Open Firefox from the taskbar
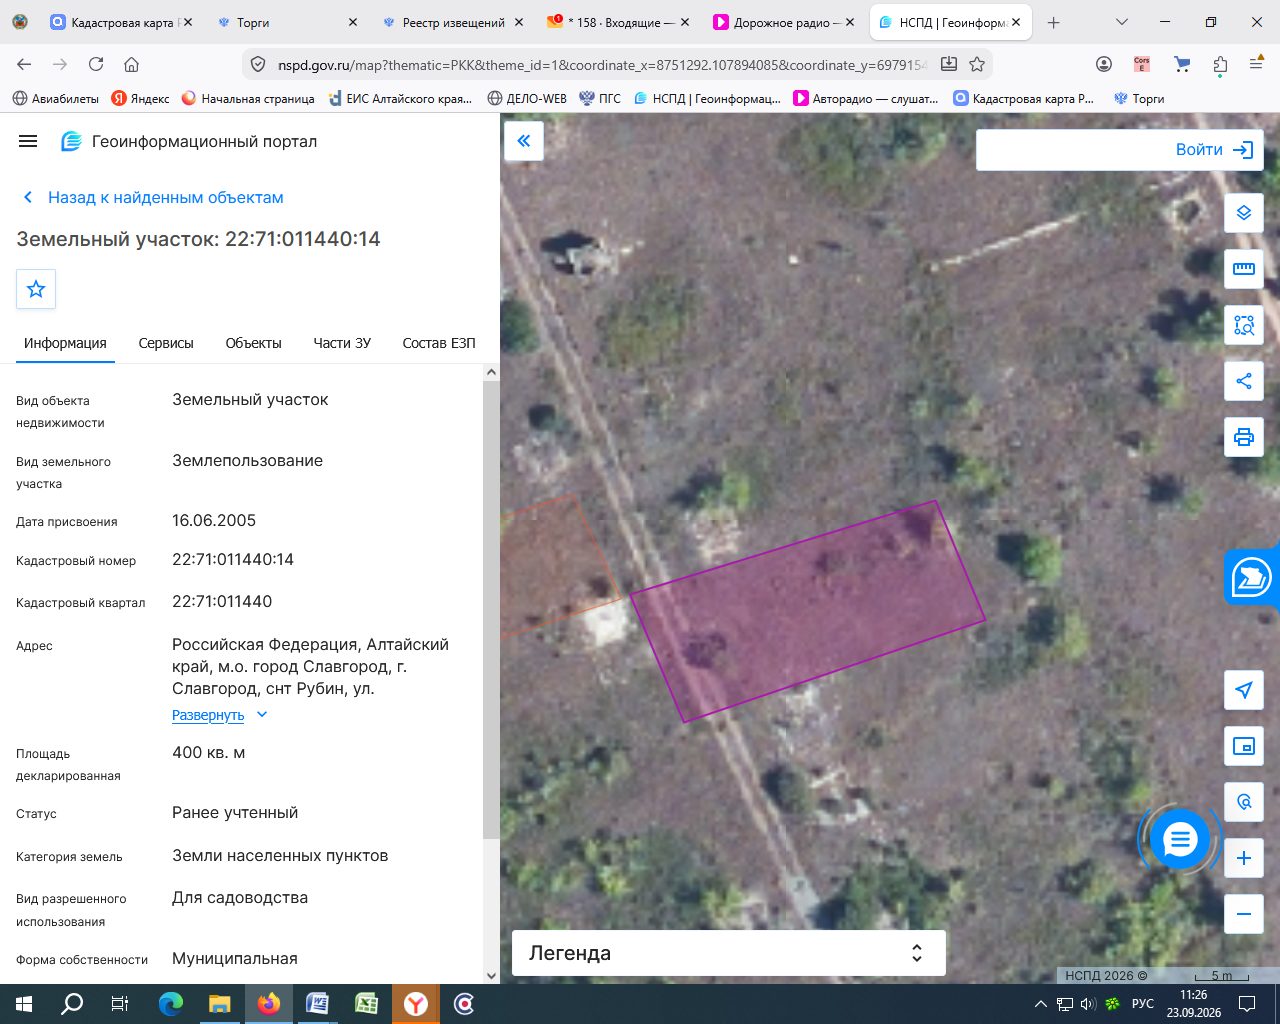 268,1004
